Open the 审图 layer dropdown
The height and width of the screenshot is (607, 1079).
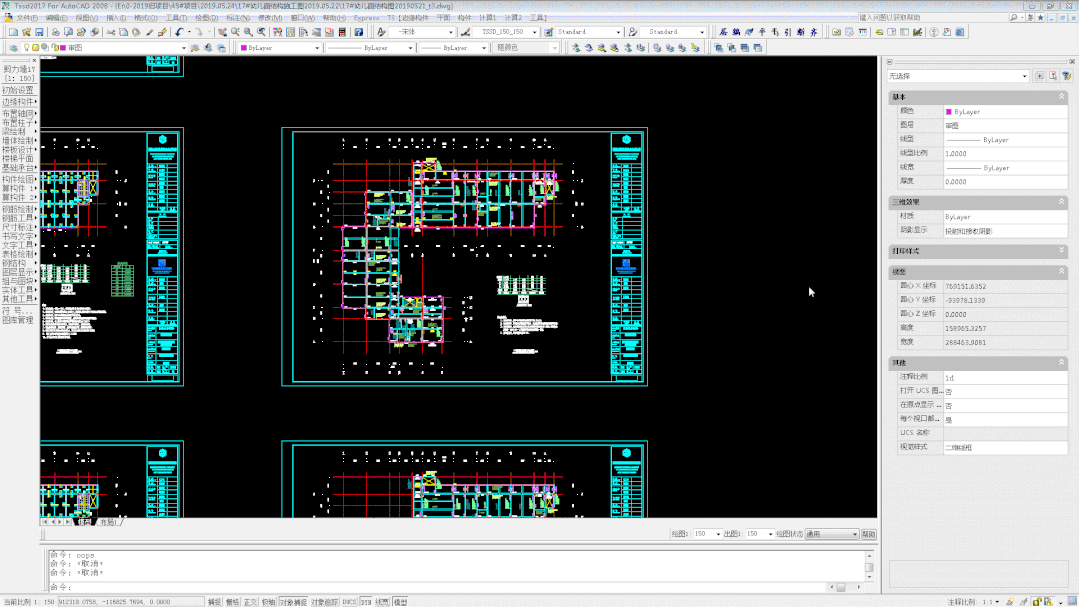click(x=183, y=47)
